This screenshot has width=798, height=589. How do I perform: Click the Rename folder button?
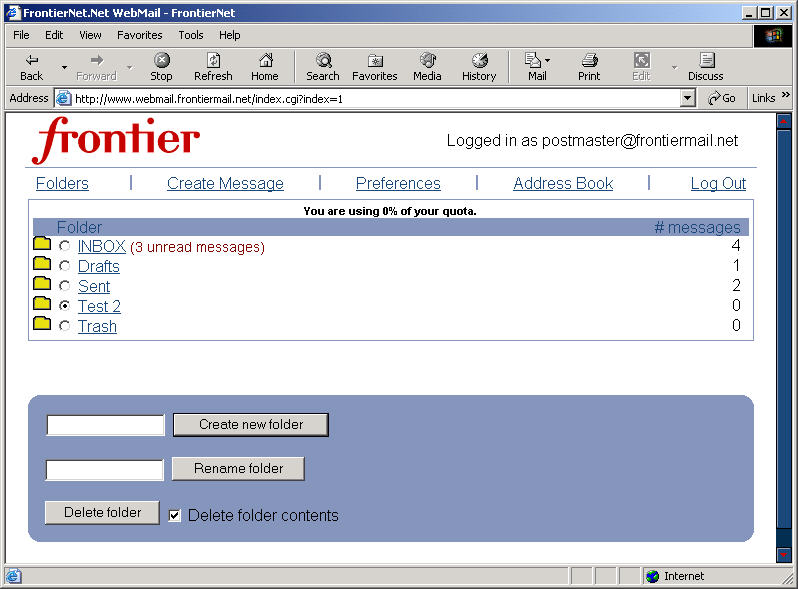coord(238,468)
